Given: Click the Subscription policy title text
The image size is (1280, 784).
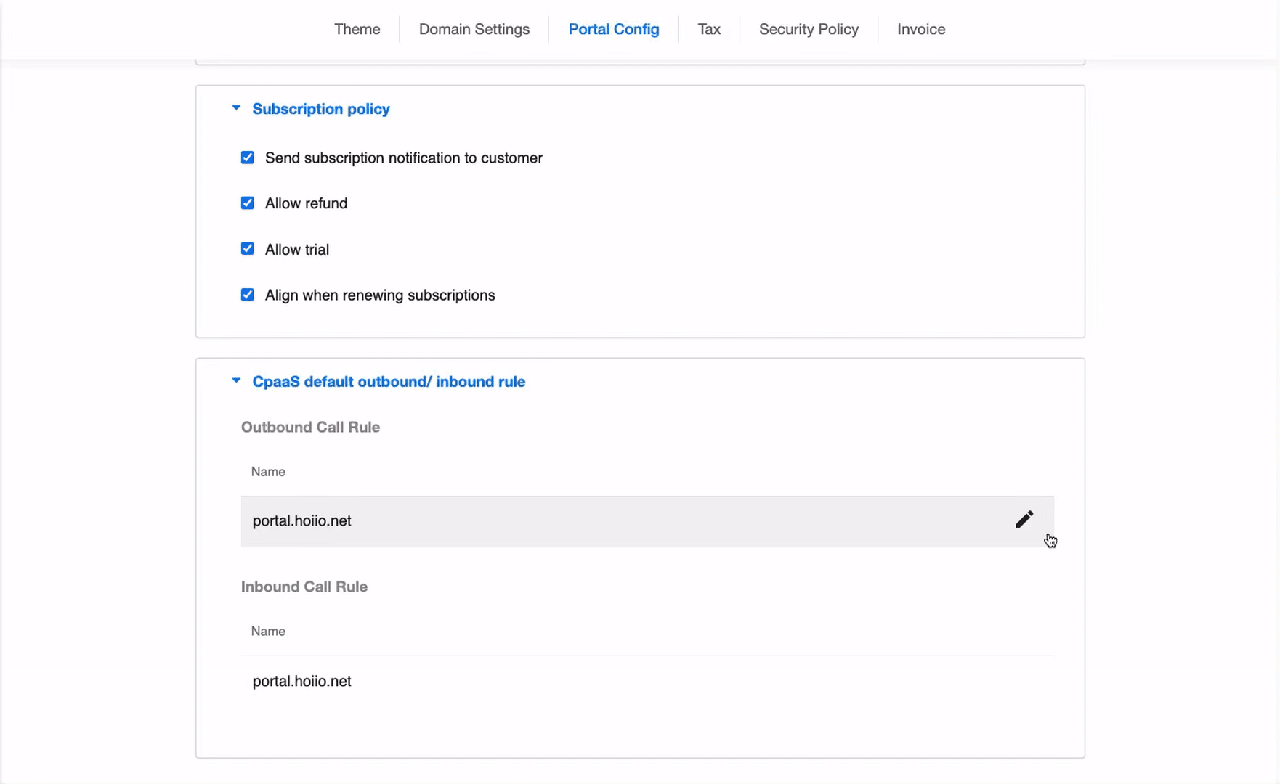Looking at the screenshot, I should [321, 109].
